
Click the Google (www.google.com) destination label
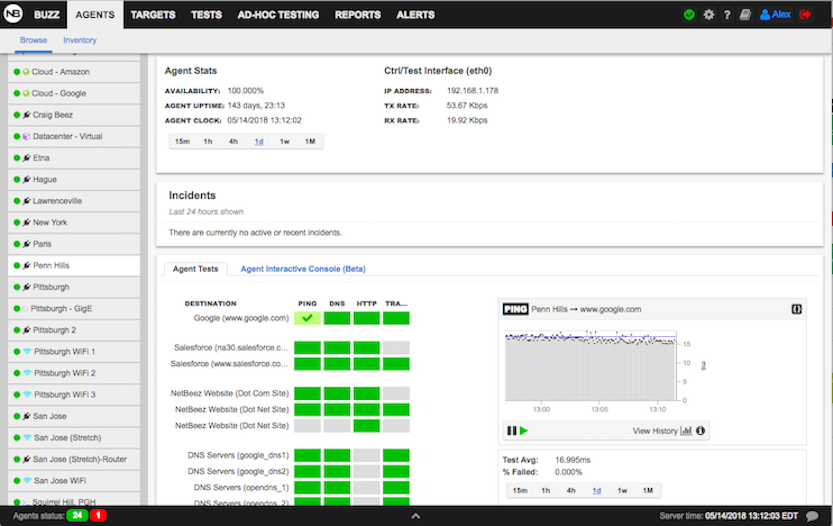pyautogui.click(x=241, y=318)
